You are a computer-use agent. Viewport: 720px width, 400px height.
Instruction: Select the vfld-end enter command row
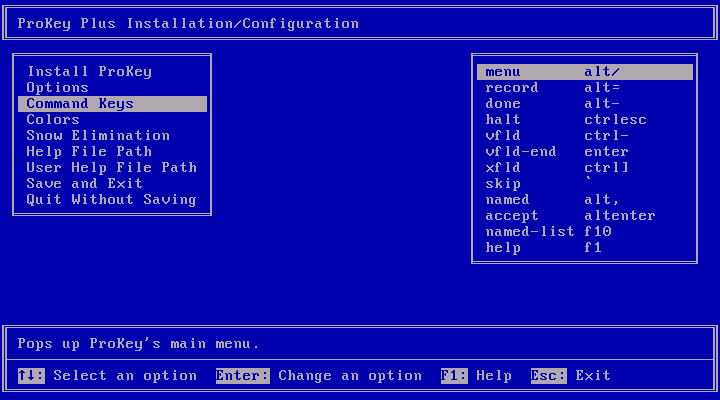tap(585, 152)
